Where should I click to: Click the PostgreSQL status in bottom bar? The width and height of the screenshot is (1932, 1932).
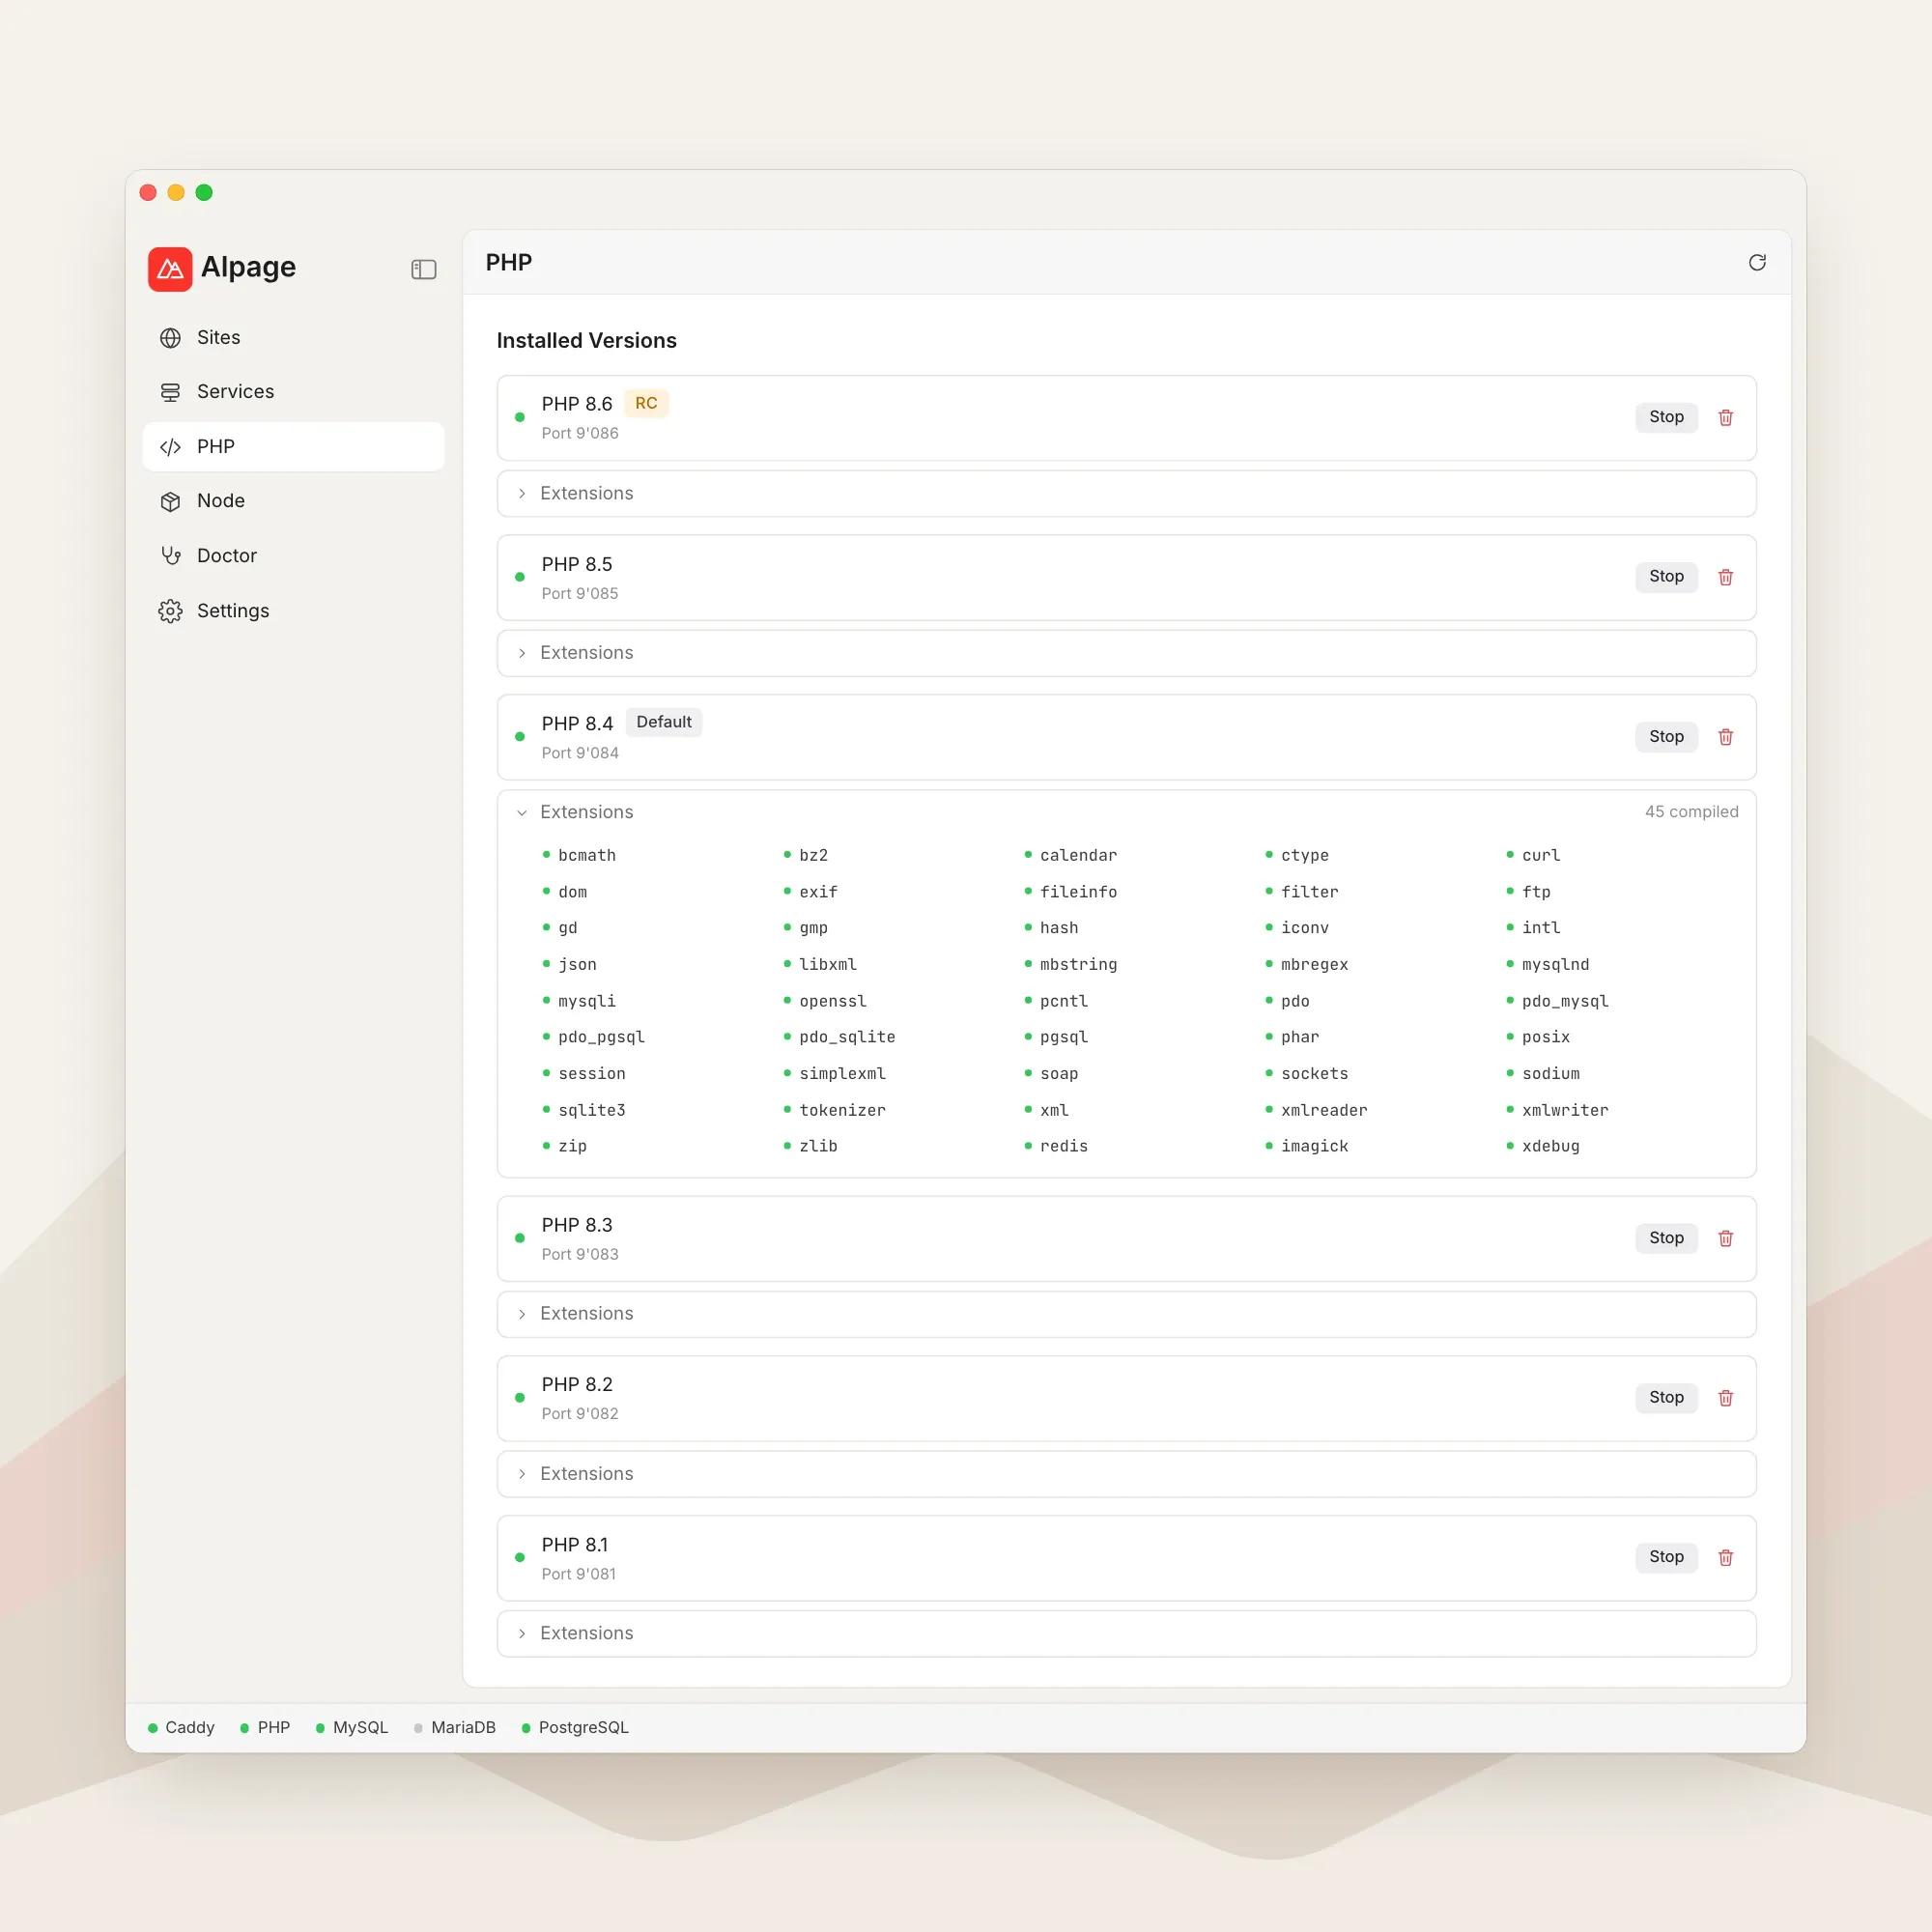pyautogui.click(x=575, y=1727)
